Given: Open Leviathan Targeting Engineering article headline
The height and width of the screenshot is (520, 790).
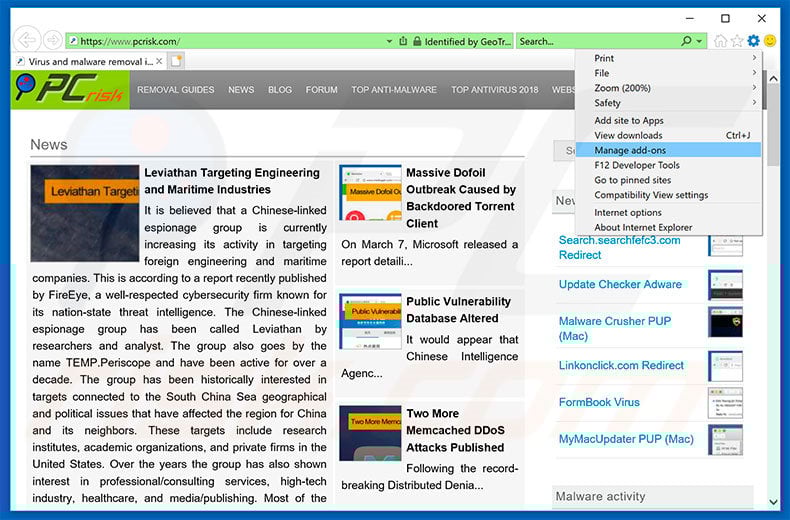Looking at the screenshot, I should 232,181.
